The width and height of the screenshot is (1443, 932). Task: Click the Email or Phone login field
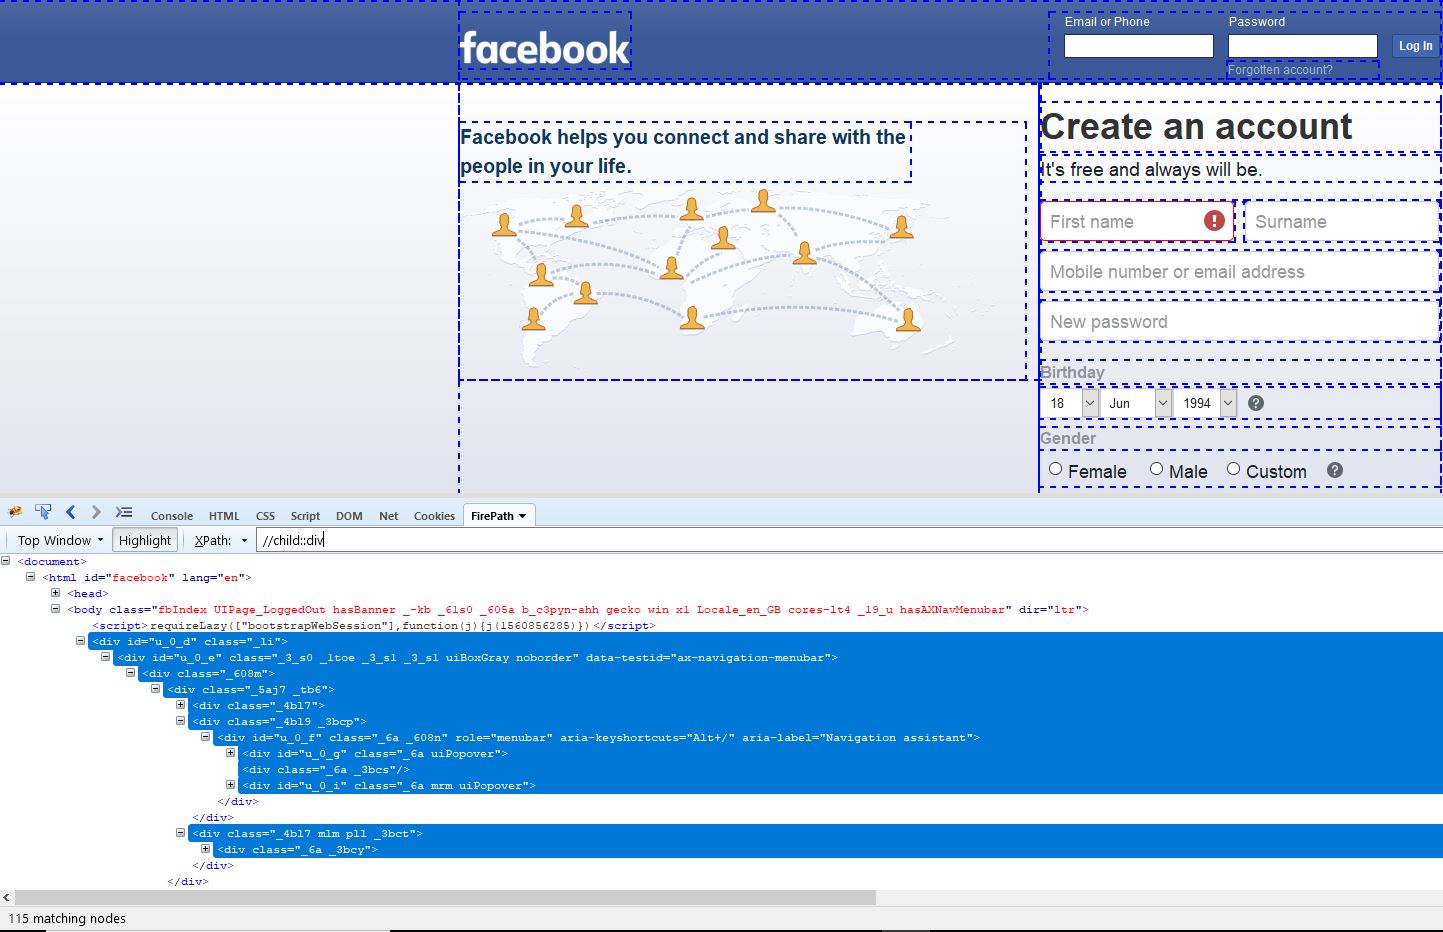[1139, 46]
